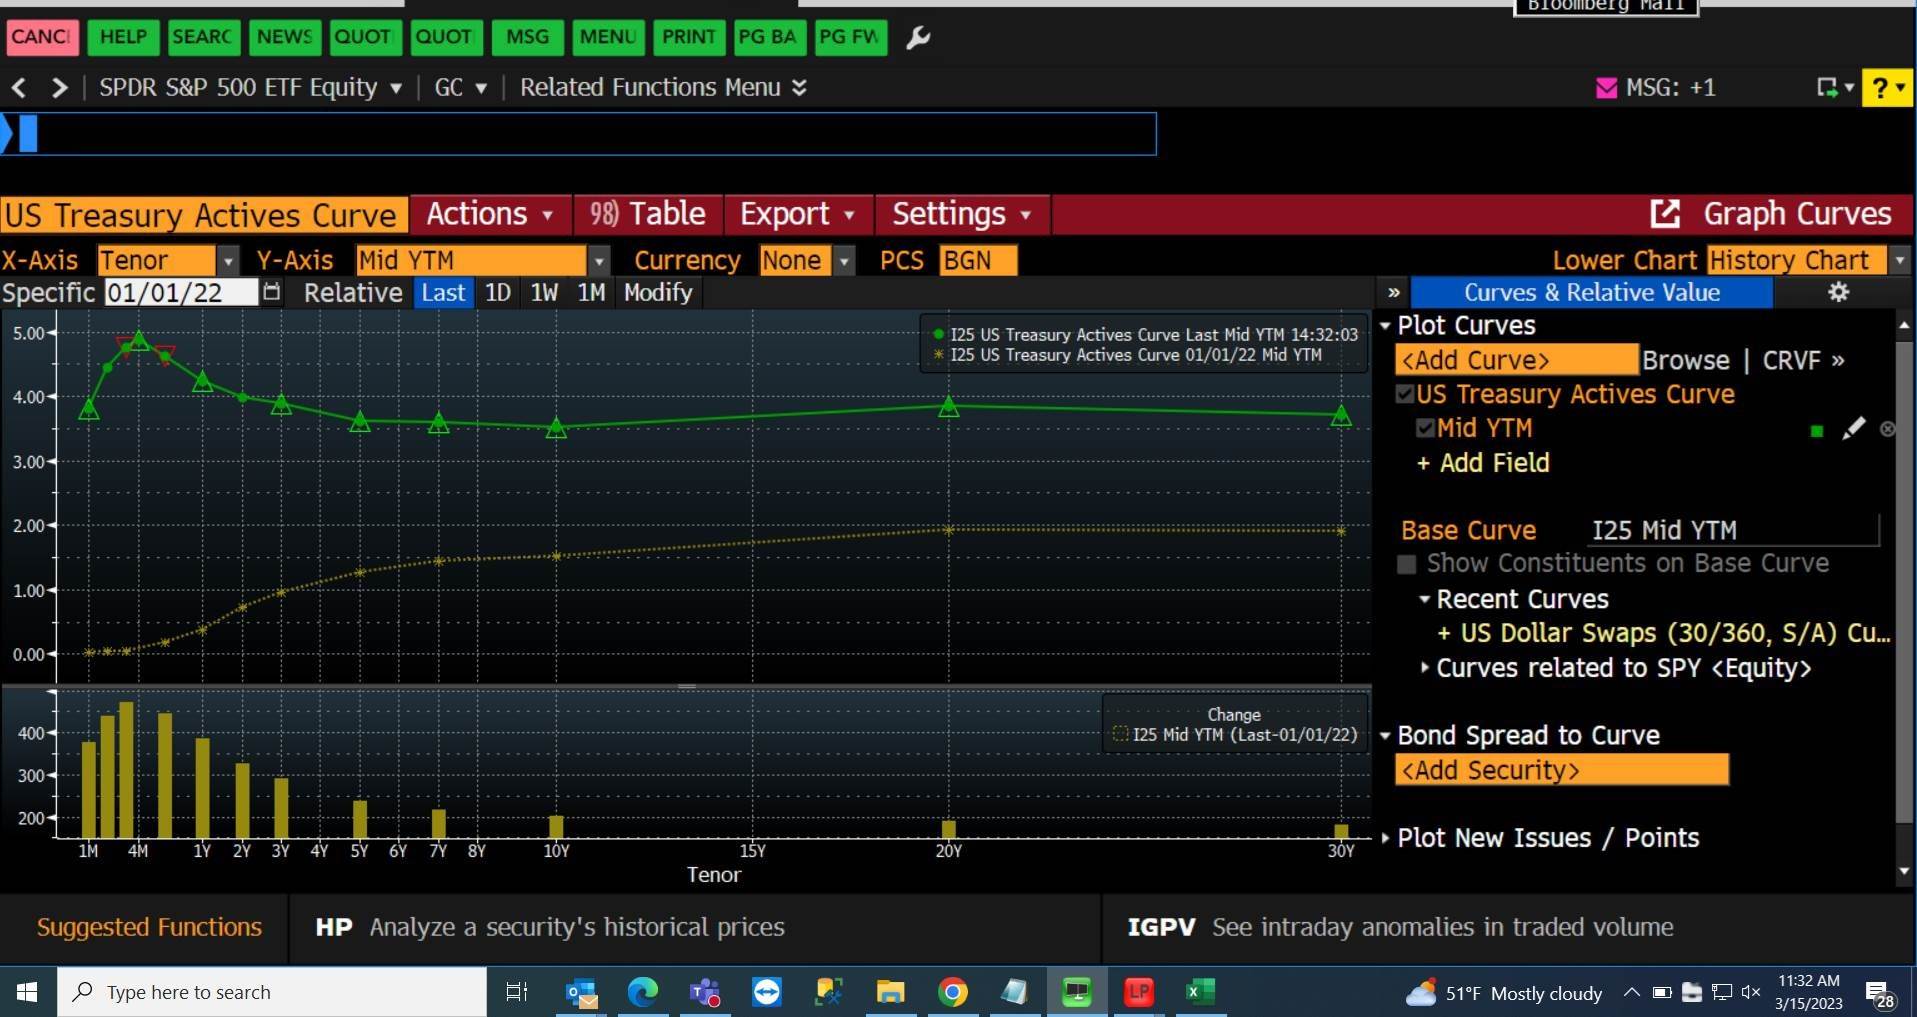1917x1017 pixels.
Task: Click the yellow question mark help icon
Action: pos(1887,88)
